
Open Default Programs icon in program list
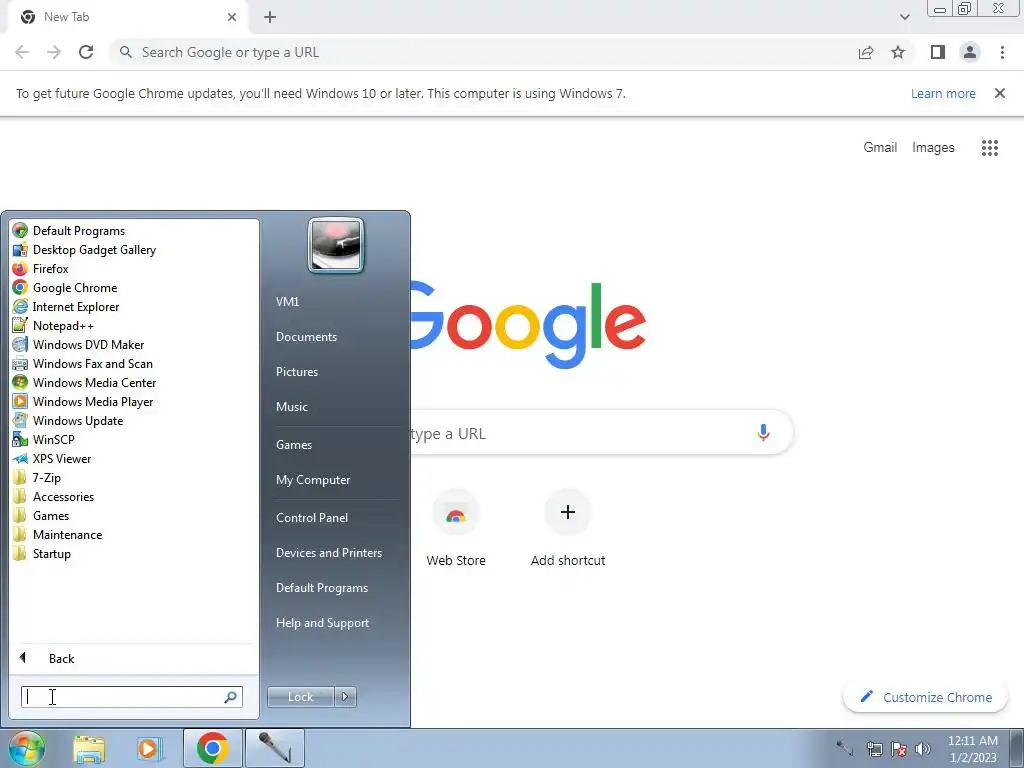[x=20, y=231]
